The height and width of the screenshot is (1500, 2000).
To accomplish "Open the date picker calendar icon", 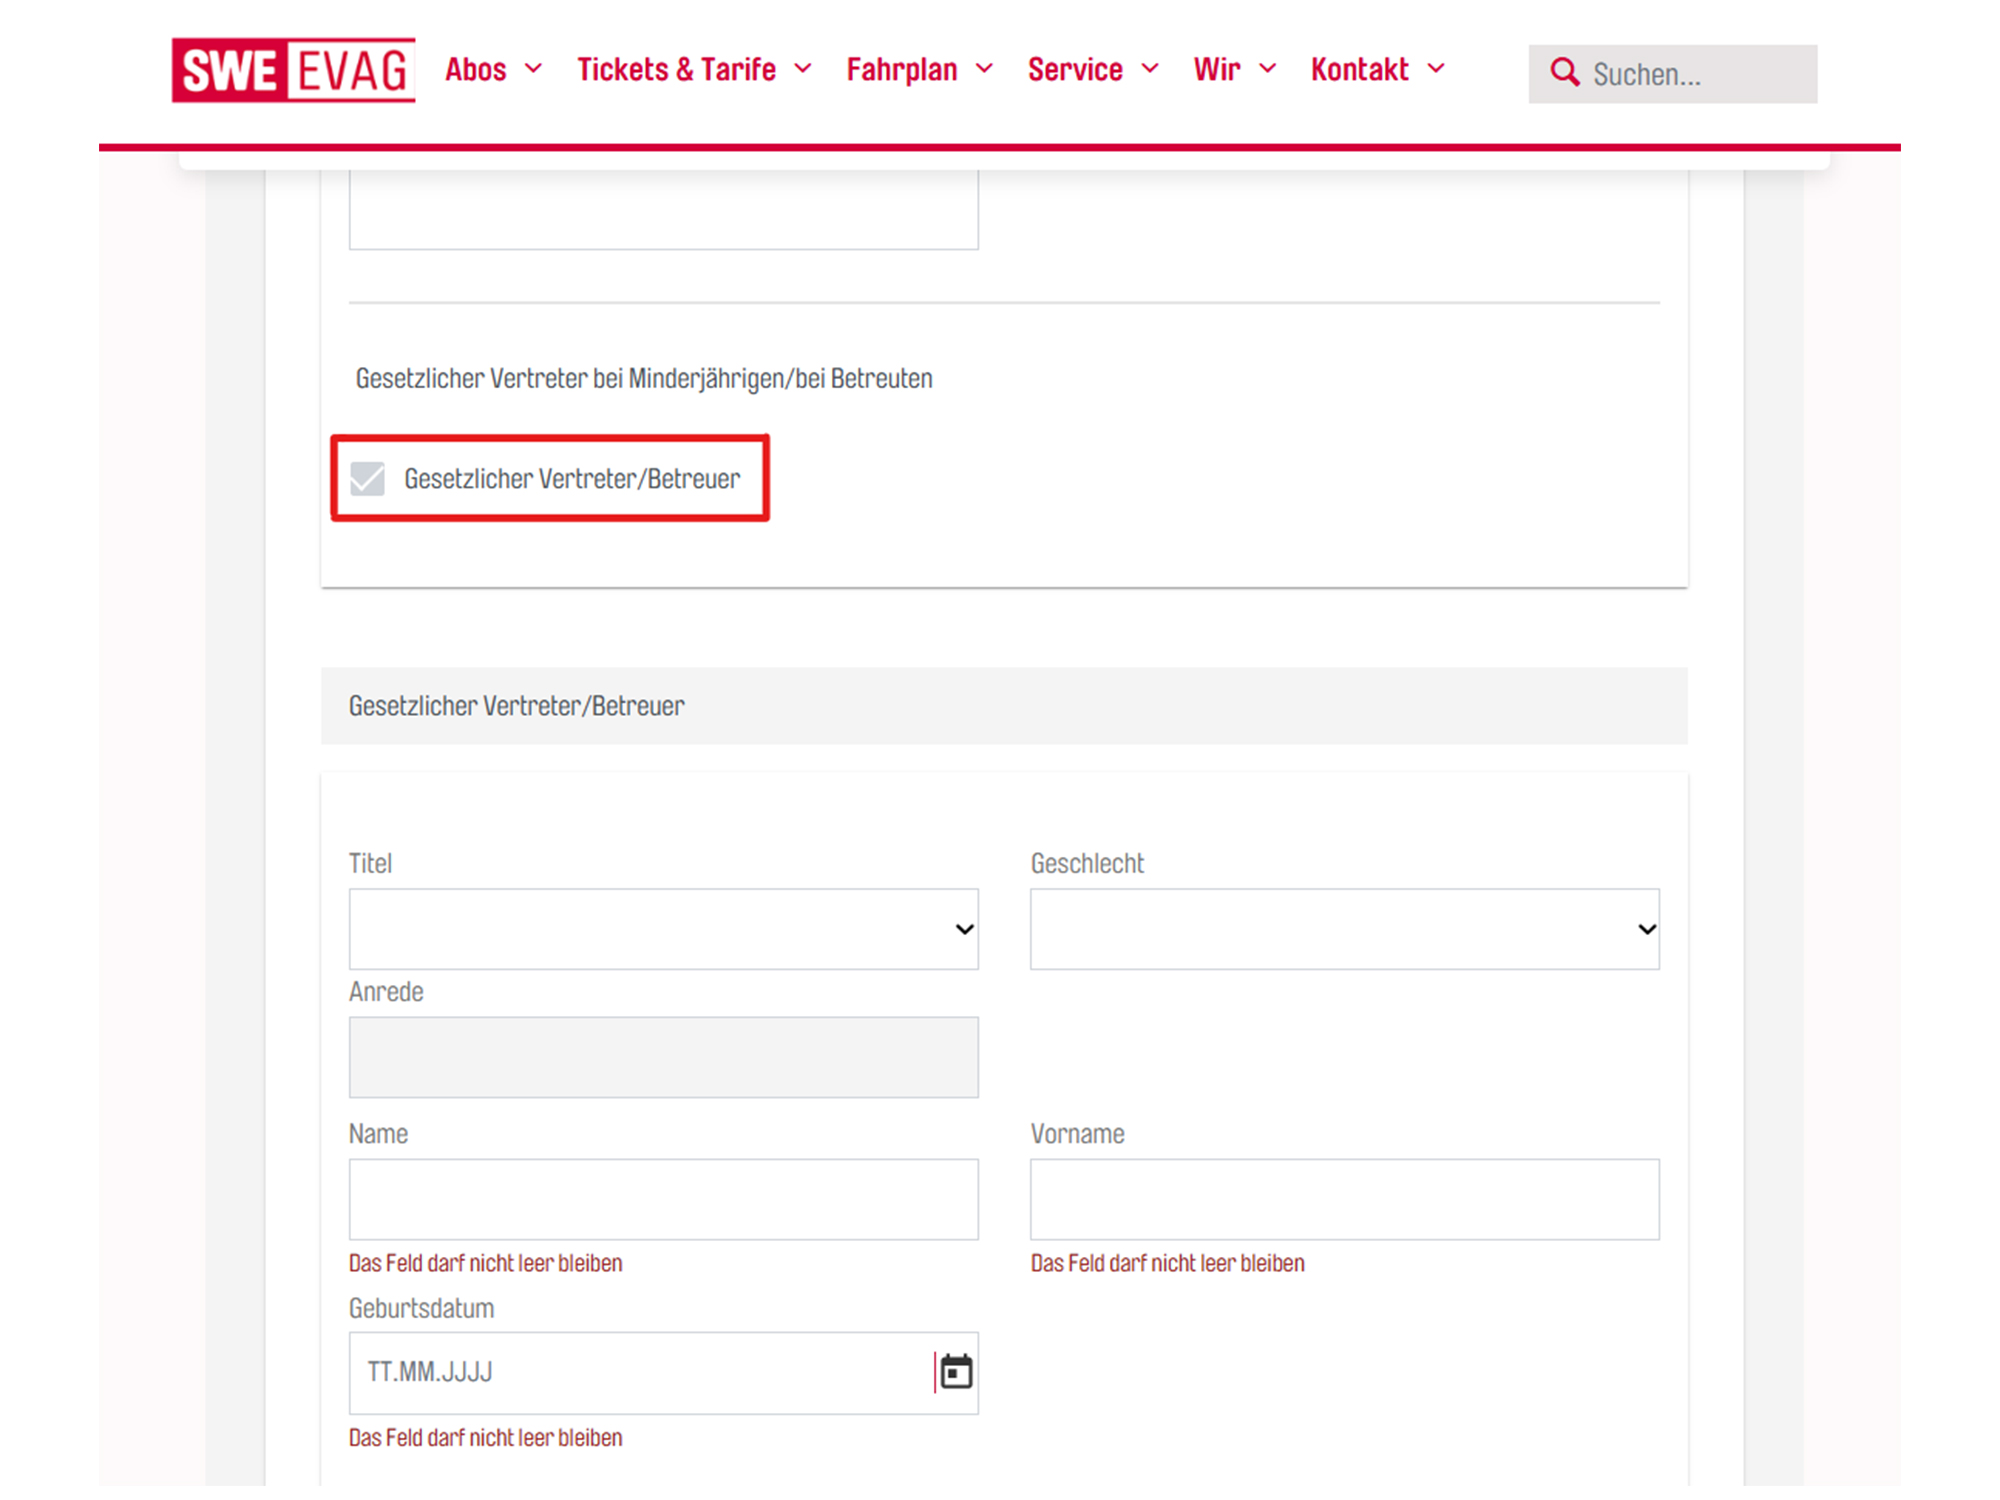I will tap(957, 1372).
